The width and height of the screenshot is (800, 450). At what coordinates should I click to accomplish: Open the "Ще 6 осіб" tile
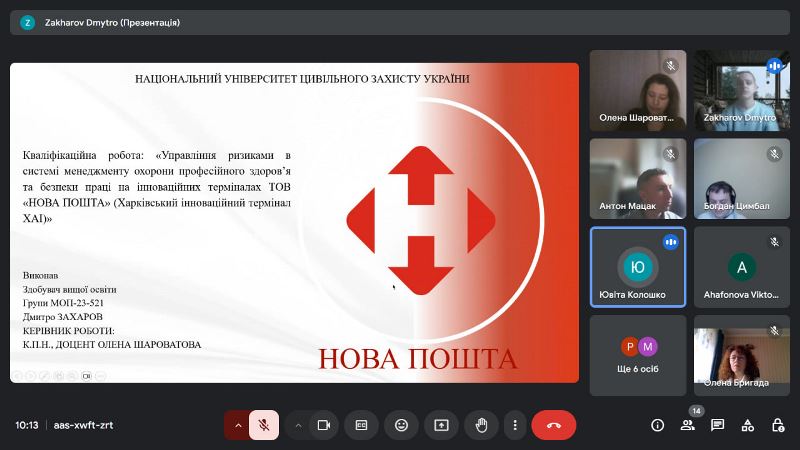(638, 355)
